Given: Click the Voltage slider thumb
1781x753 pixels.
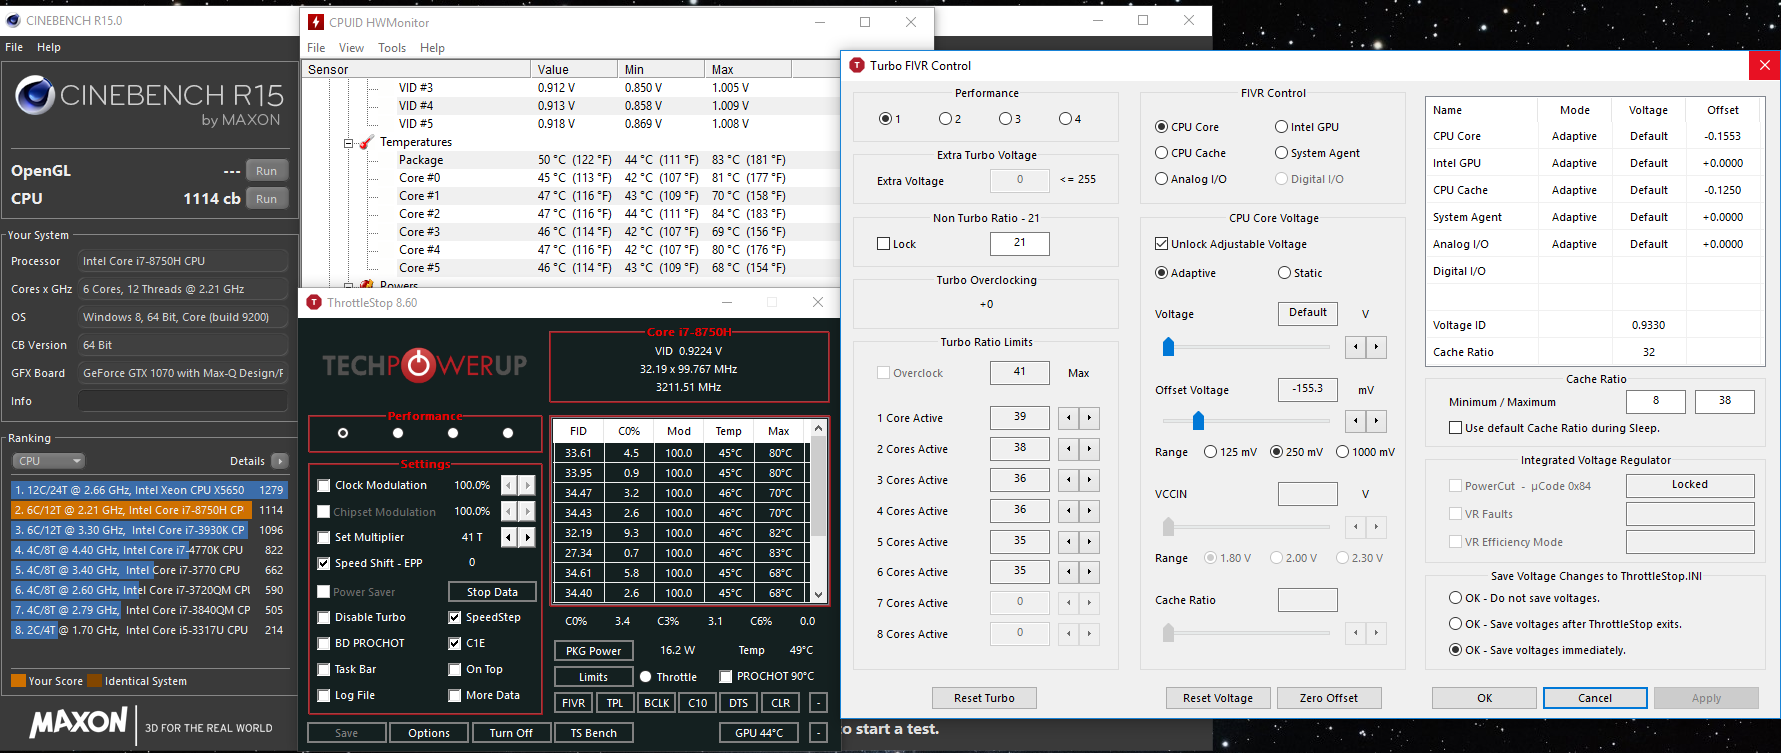Looking at the screenshot, I should pos(1168,347).
